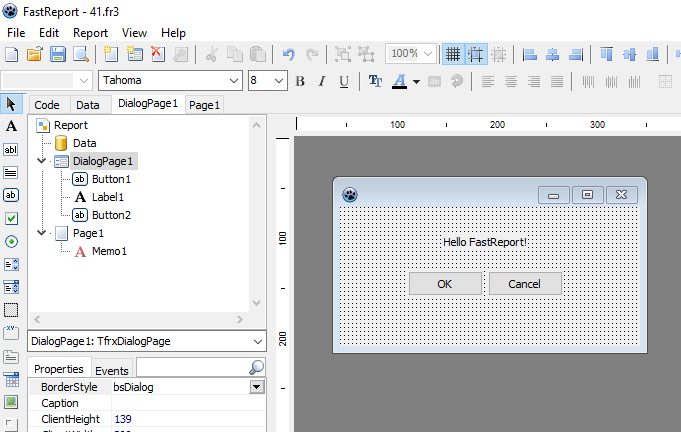The height and width of the screenshot is (432, 681).
Task: Click the OK button on dialog form
Action: pos(445,284)
